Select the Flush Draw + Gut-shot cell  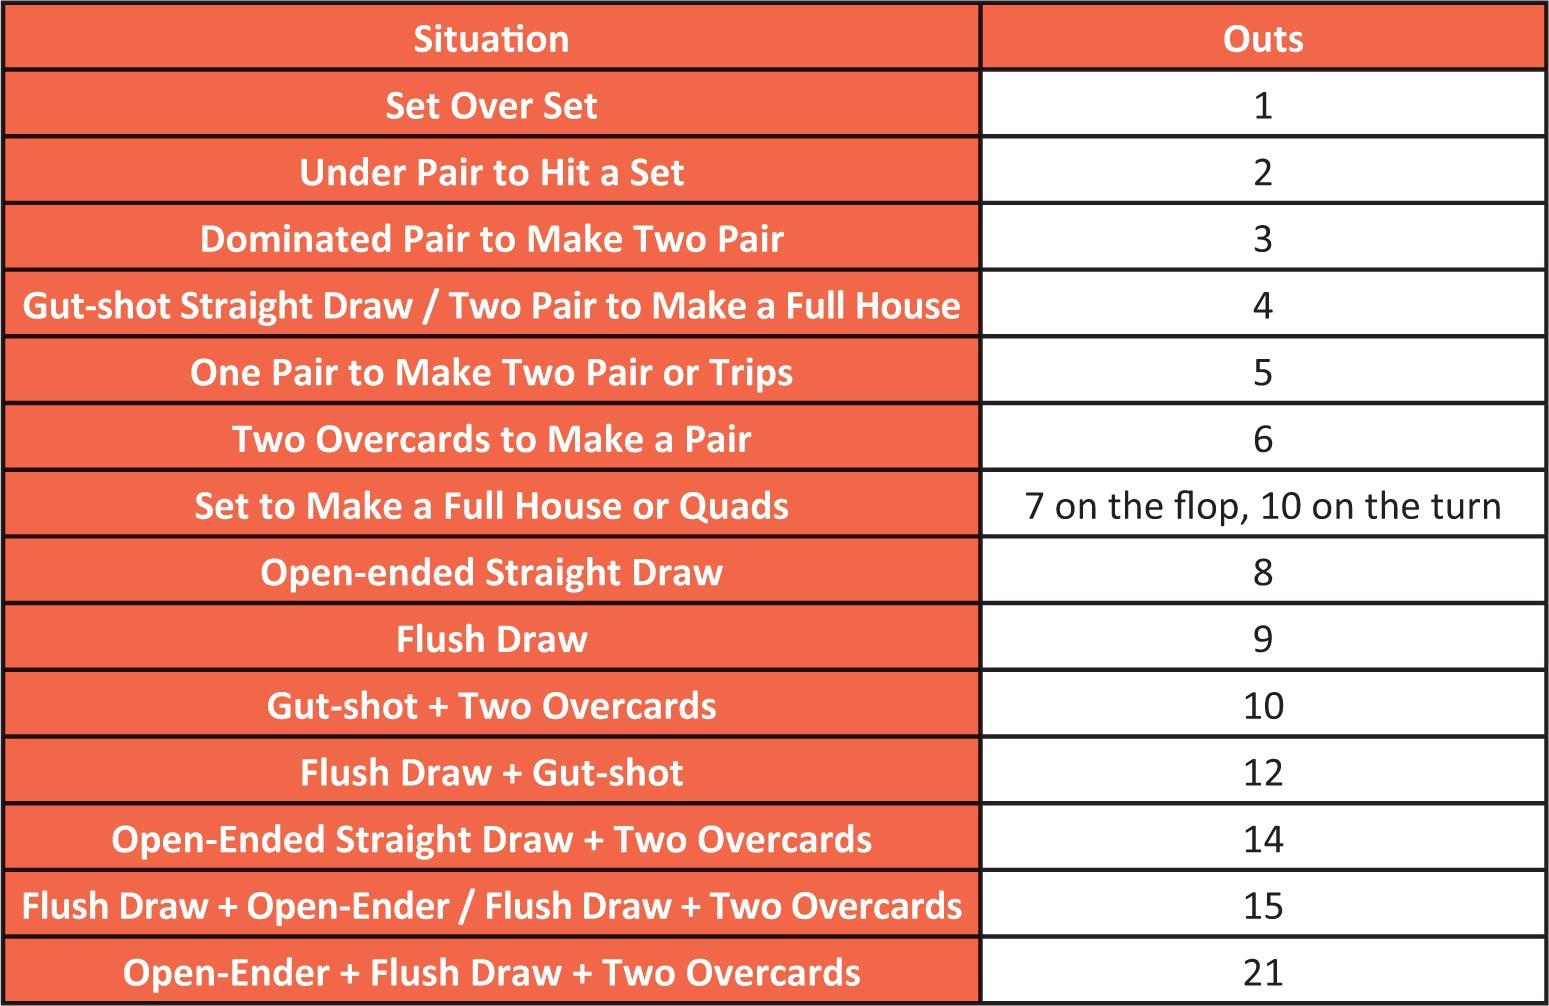click(491, 772)
